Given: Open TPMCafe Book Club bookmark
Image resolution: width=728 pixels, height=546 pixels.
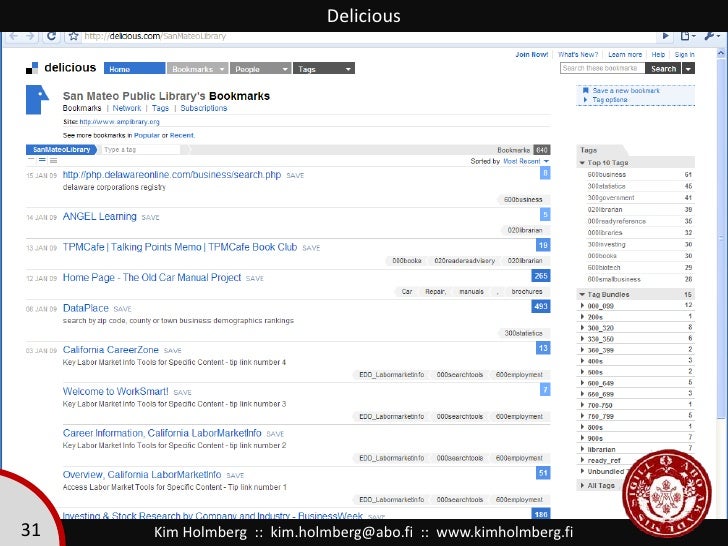Looking at the screenshot, I should click(180, 247).
